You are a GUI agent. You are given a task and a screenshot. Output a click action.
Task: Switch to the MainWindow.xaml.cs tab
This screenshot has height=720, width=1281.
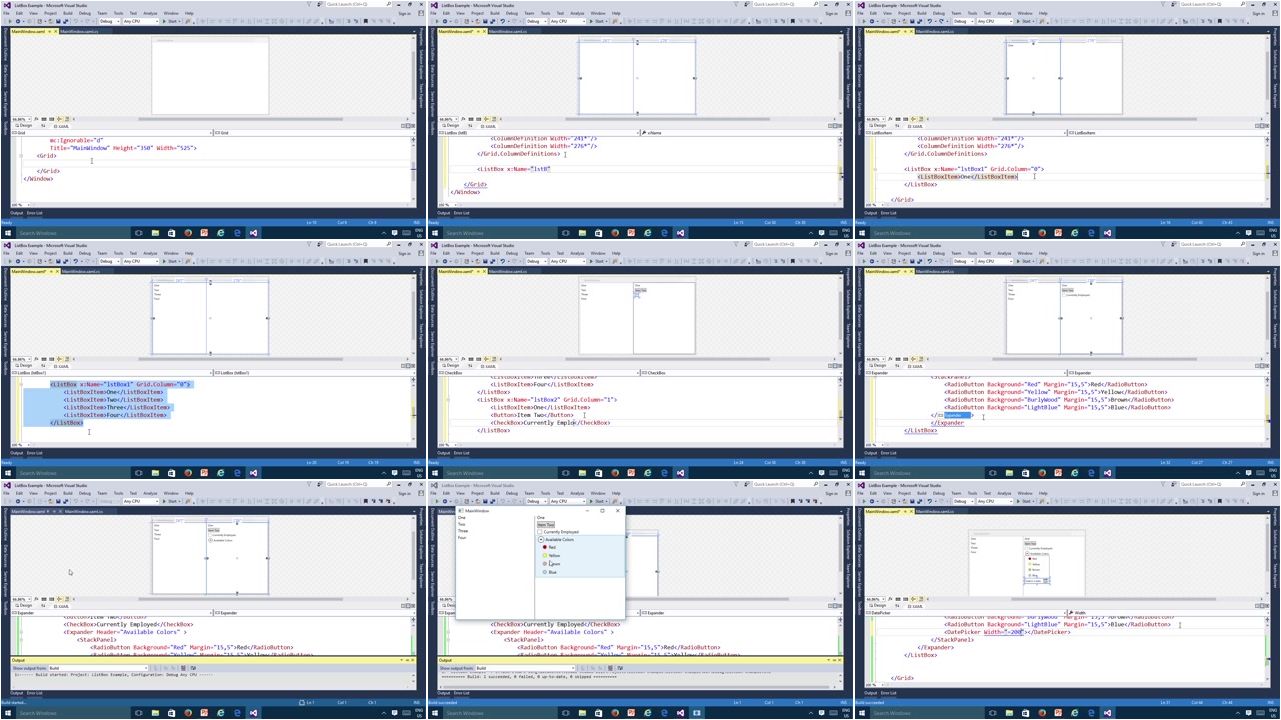point(78,30)
